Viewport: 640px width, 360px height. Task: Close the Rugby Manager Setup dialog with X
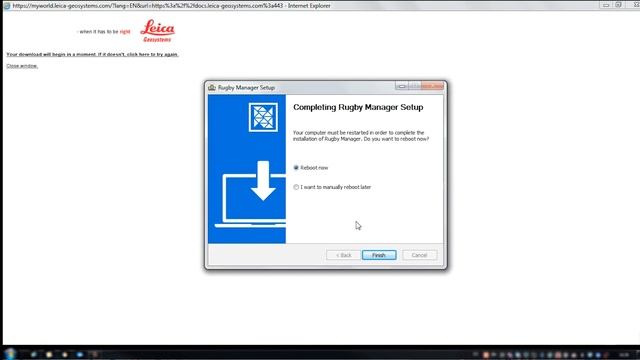[x=433, y=86]
